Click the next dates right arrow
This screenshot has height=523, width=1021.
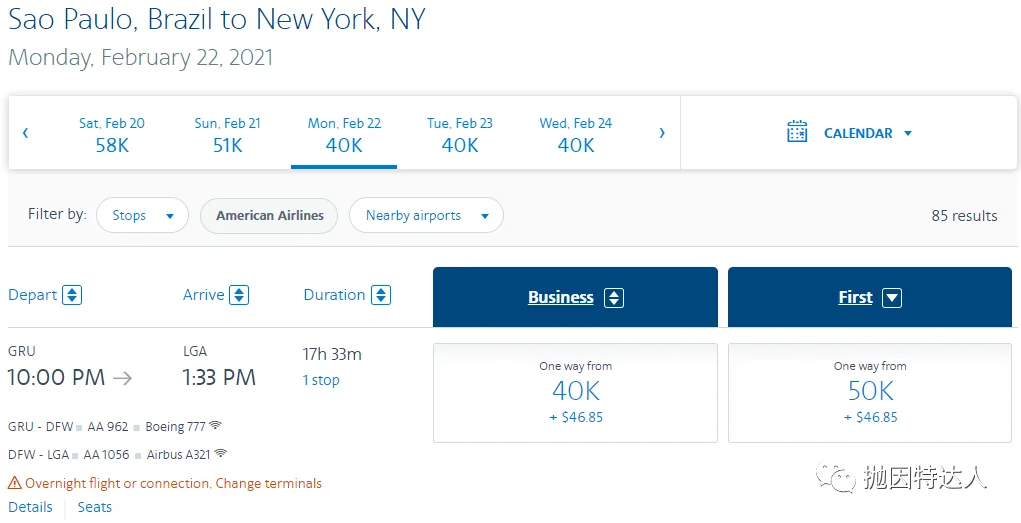click(x=662, y=133)
